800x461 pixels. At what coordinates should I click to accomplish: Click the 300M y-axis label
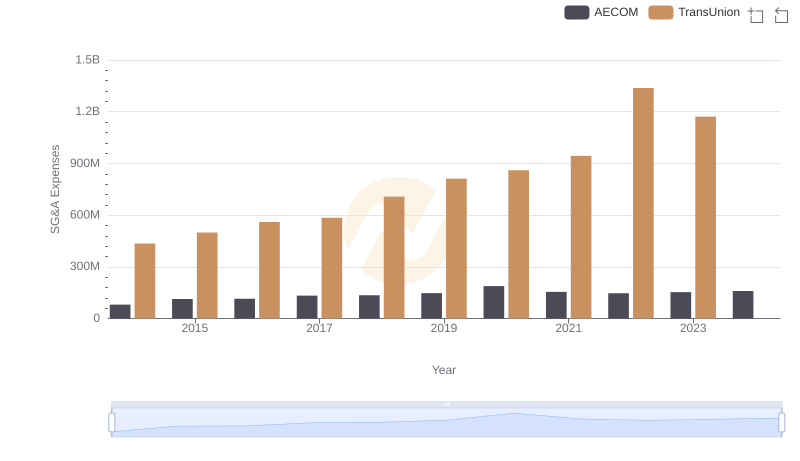(85, 266)
